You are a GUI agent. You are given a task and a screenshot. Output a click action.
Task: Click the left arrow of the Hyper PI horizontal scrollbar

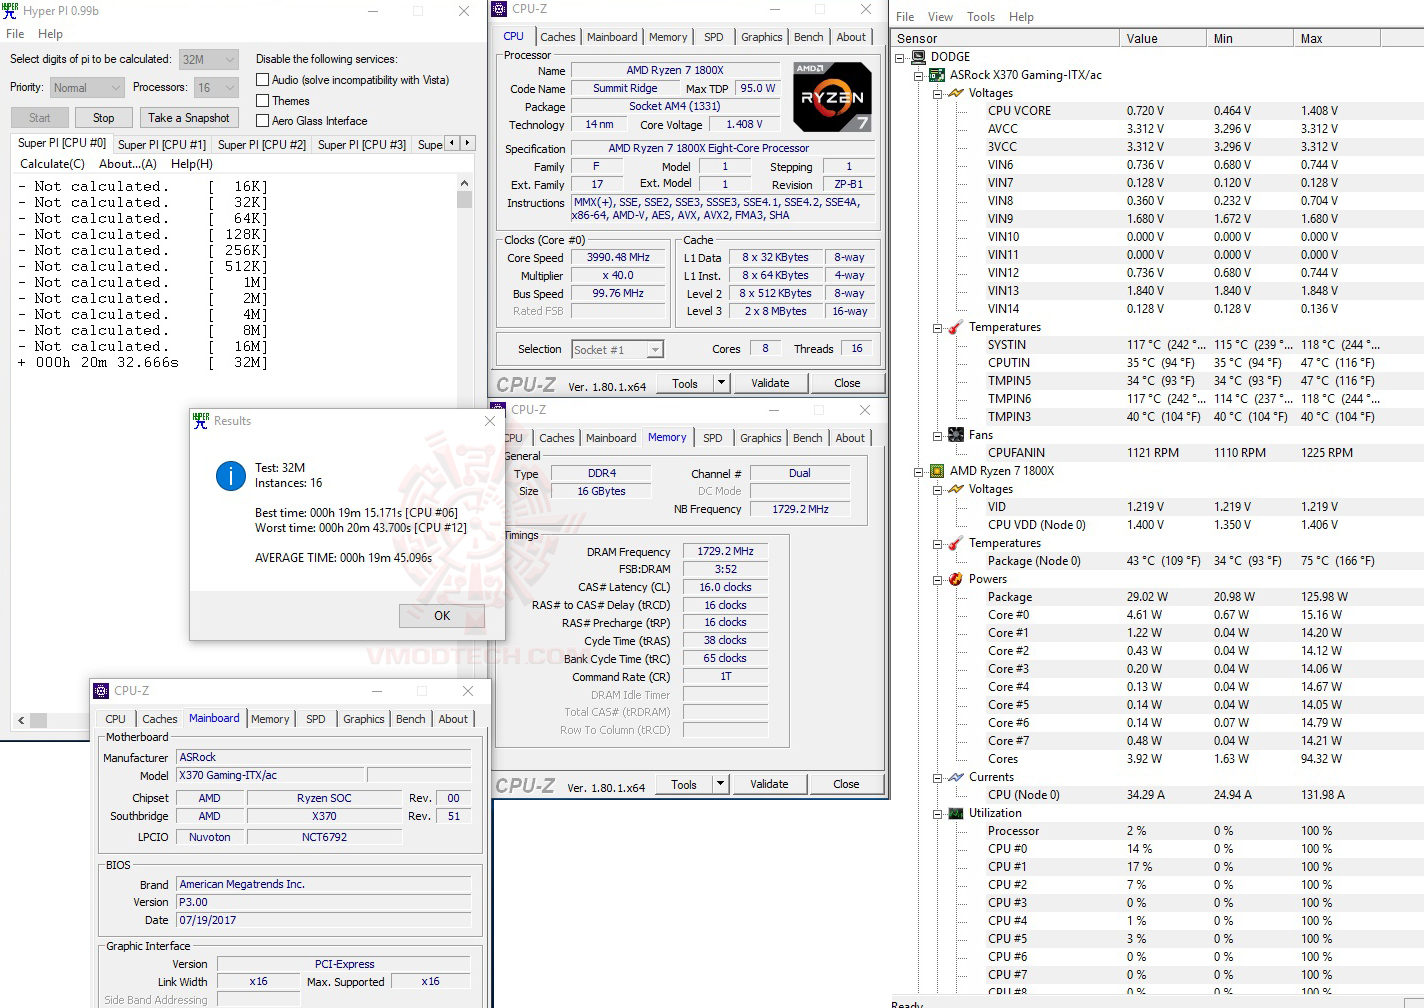21,720
